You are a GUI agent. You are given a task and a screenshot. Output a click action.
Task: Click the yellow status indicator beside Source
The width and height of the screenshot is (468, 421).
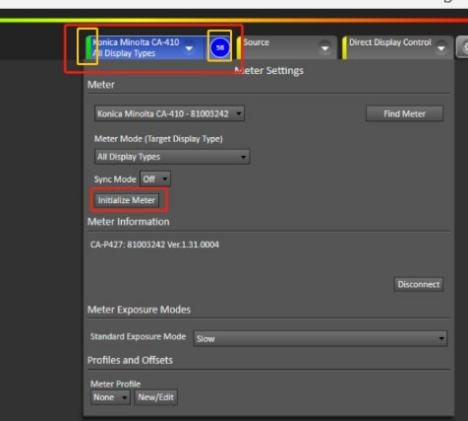coord(239,48)
